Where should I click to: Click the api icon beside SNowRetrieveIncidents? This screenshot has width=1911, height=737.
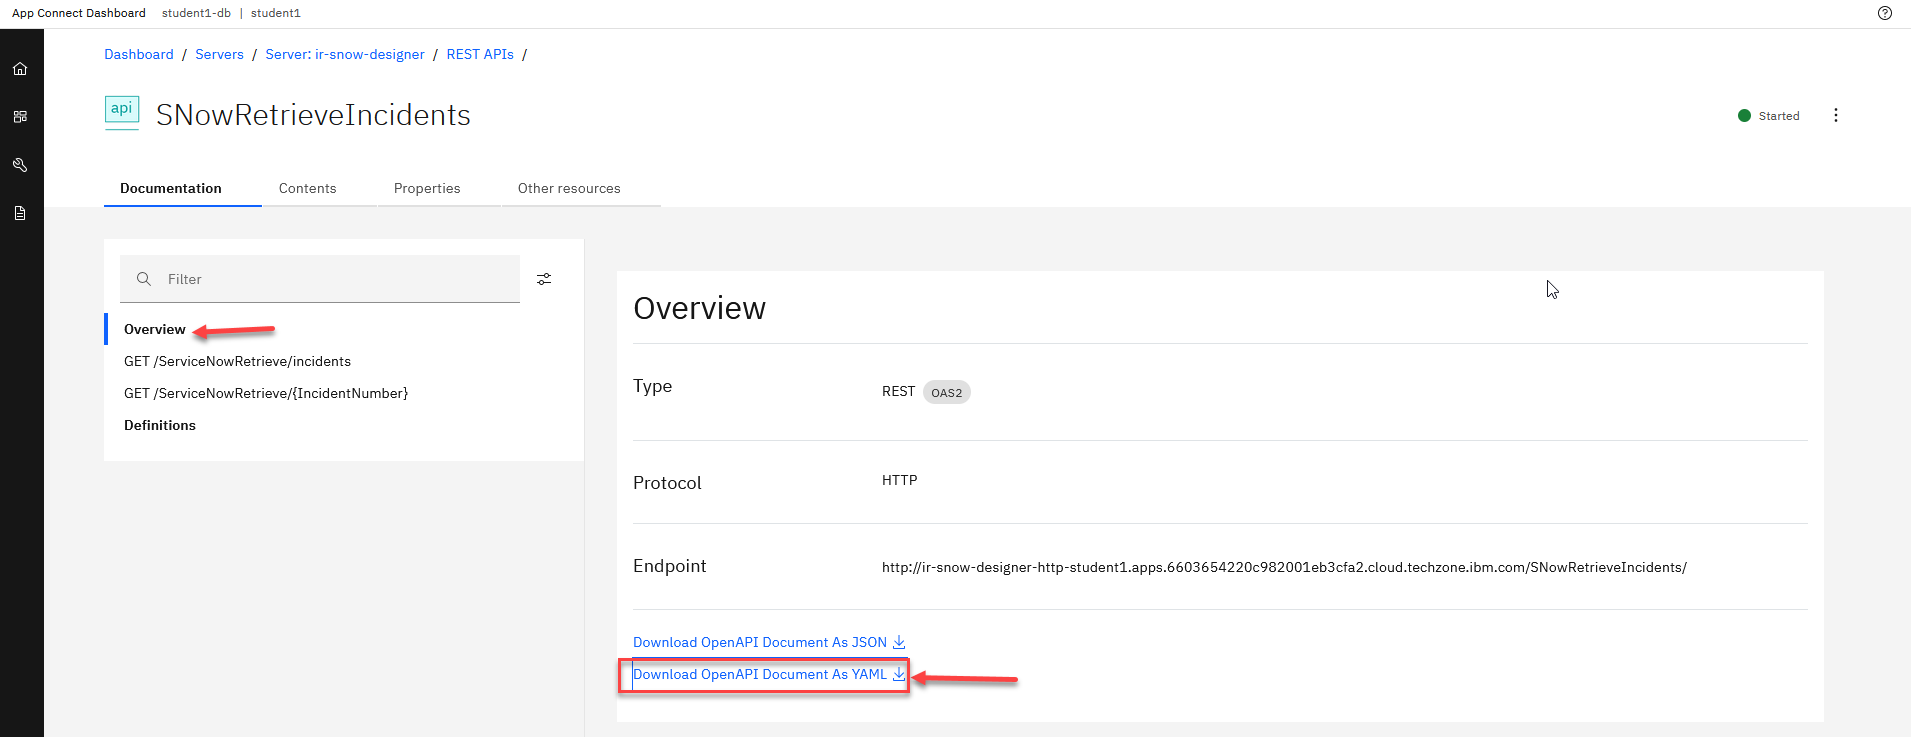click(122, 111)
